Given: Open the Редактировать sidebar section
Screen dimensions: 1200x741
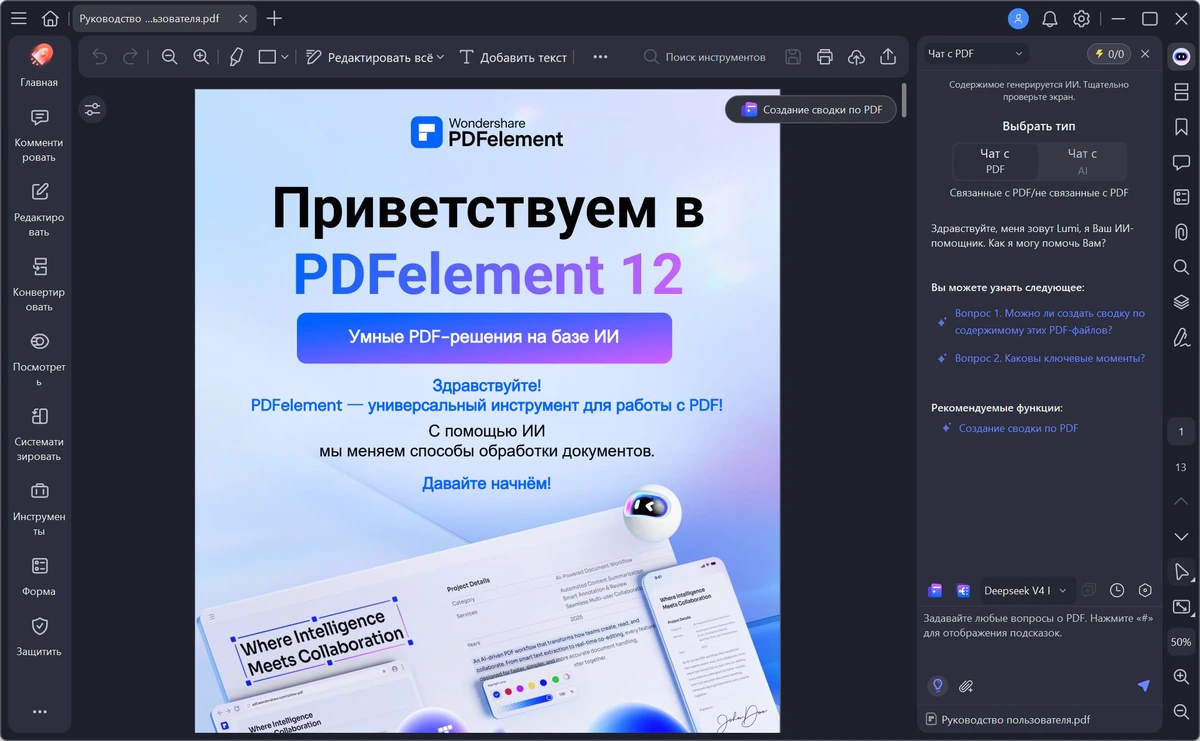Looking at the screenshot, I should tap(39, 210).
